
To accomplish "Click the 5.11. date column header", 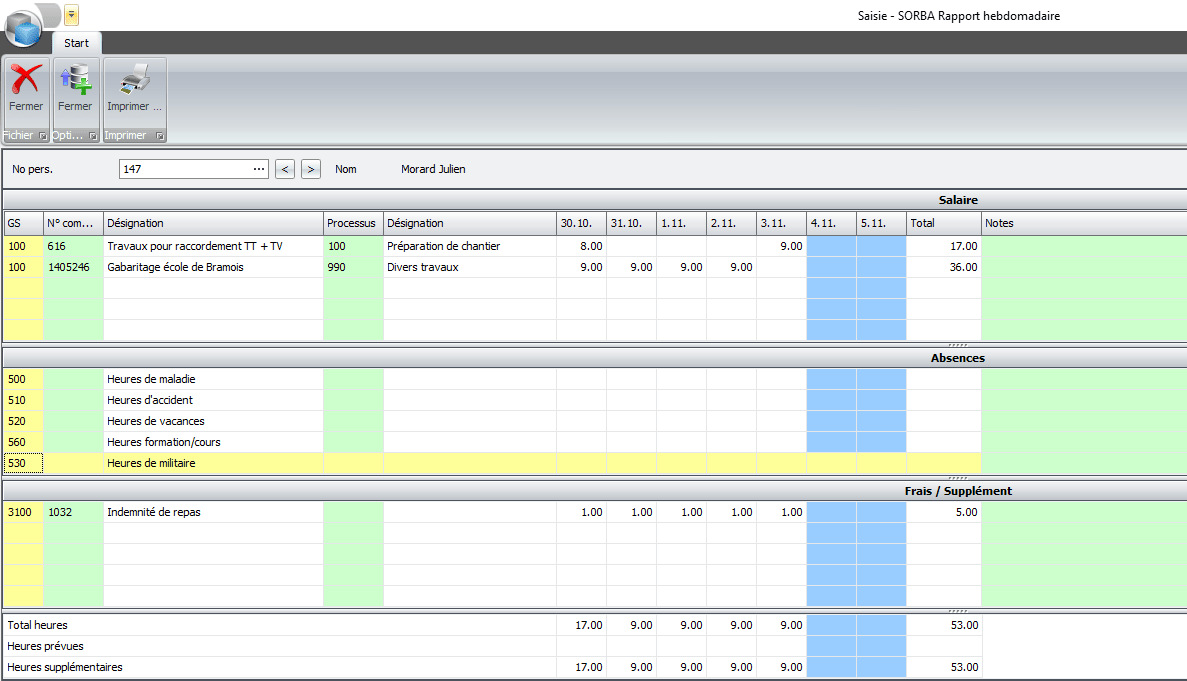I will coord(881,223).
